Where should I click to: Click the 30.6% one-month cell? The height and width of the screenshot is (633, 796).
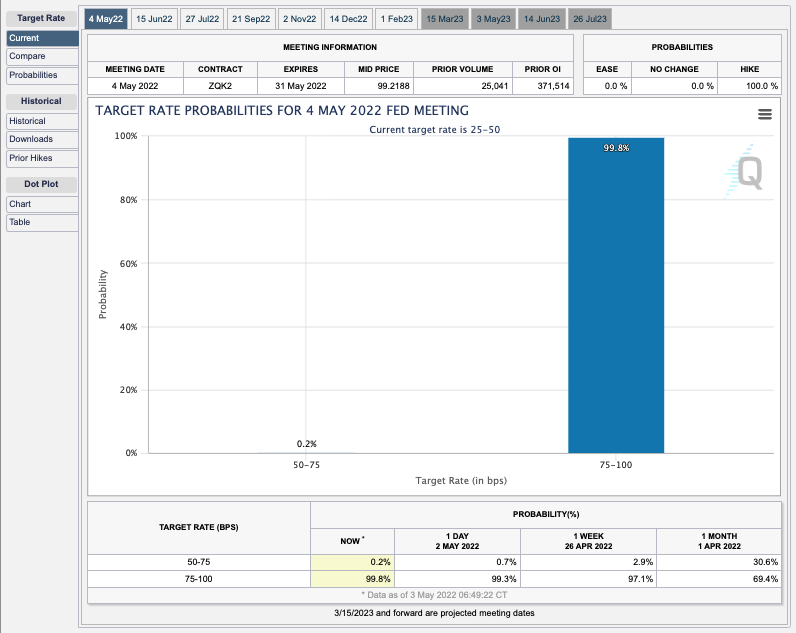719,562
